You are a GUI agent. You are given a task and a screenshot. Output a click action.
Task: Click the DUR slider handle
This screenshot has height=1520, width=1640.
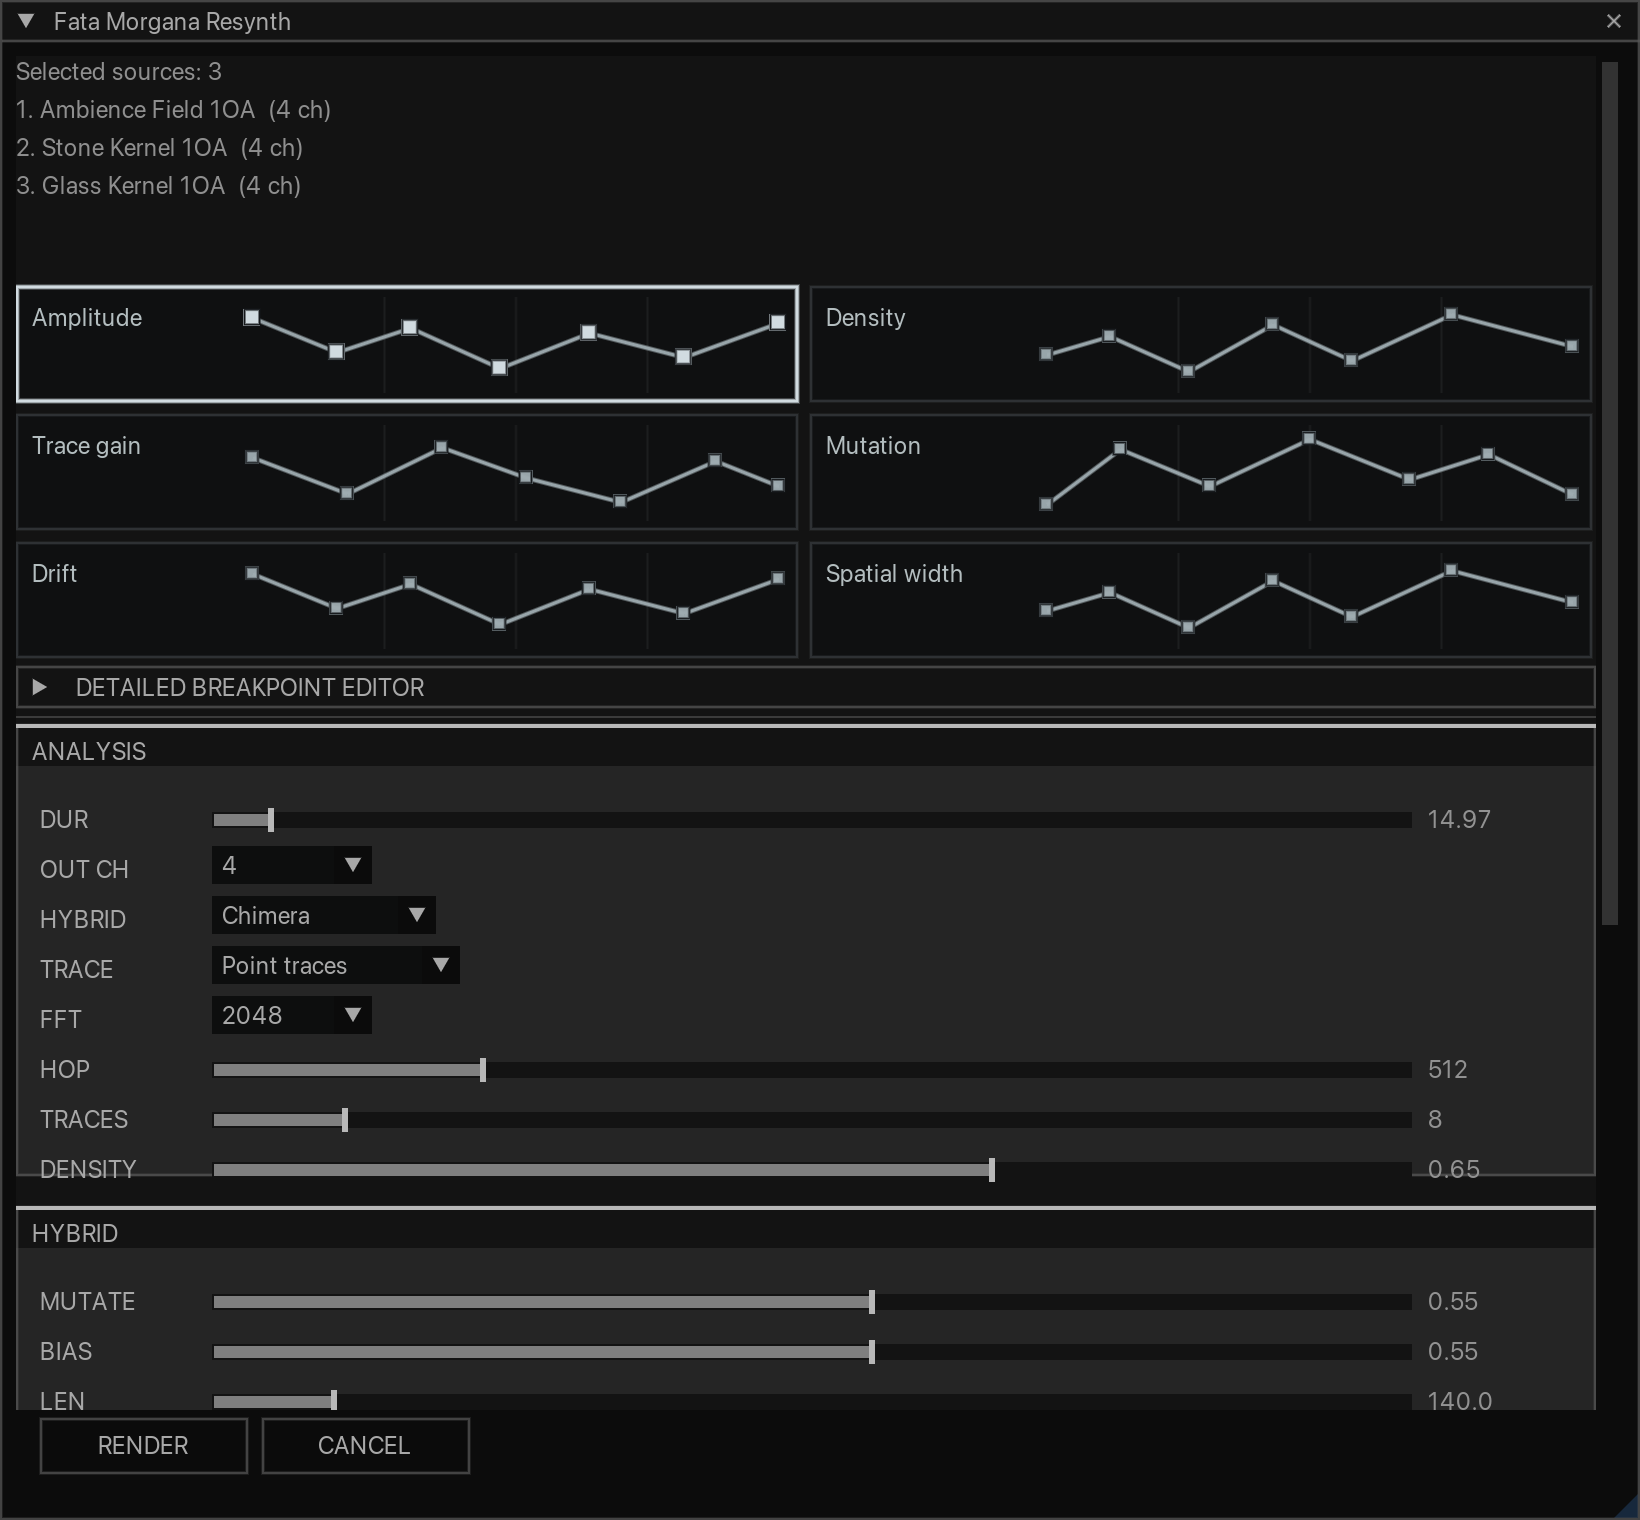[x=271, y=820]
